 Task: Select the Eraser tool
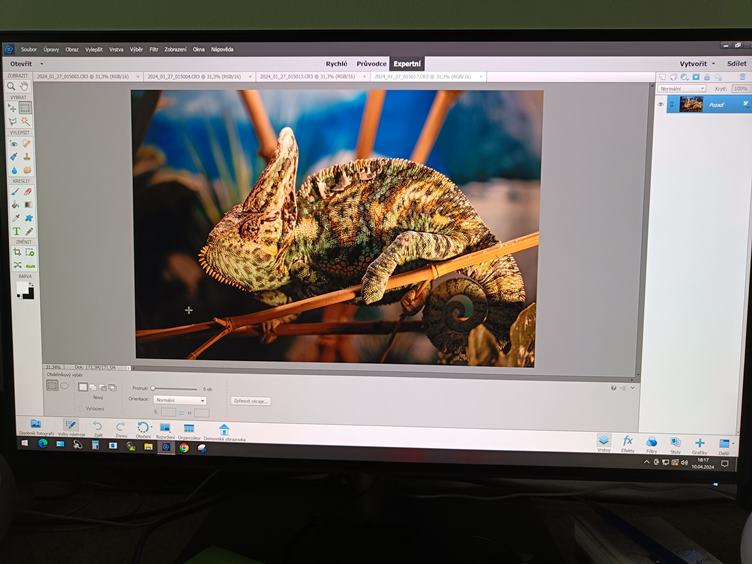pyautogui.click(x=28, y=192)
